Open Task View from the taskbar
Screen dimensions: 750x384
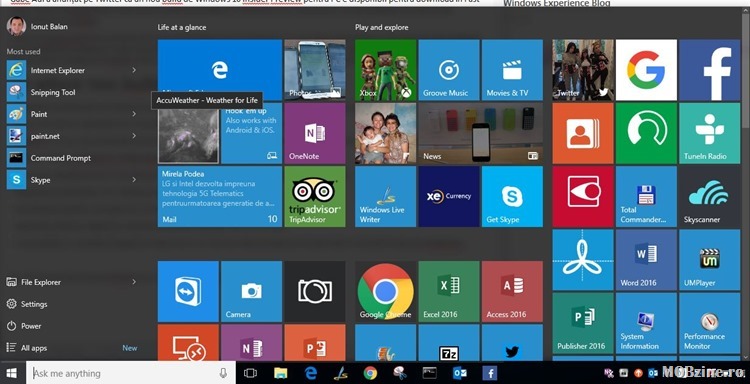click(x=250, y=373)
